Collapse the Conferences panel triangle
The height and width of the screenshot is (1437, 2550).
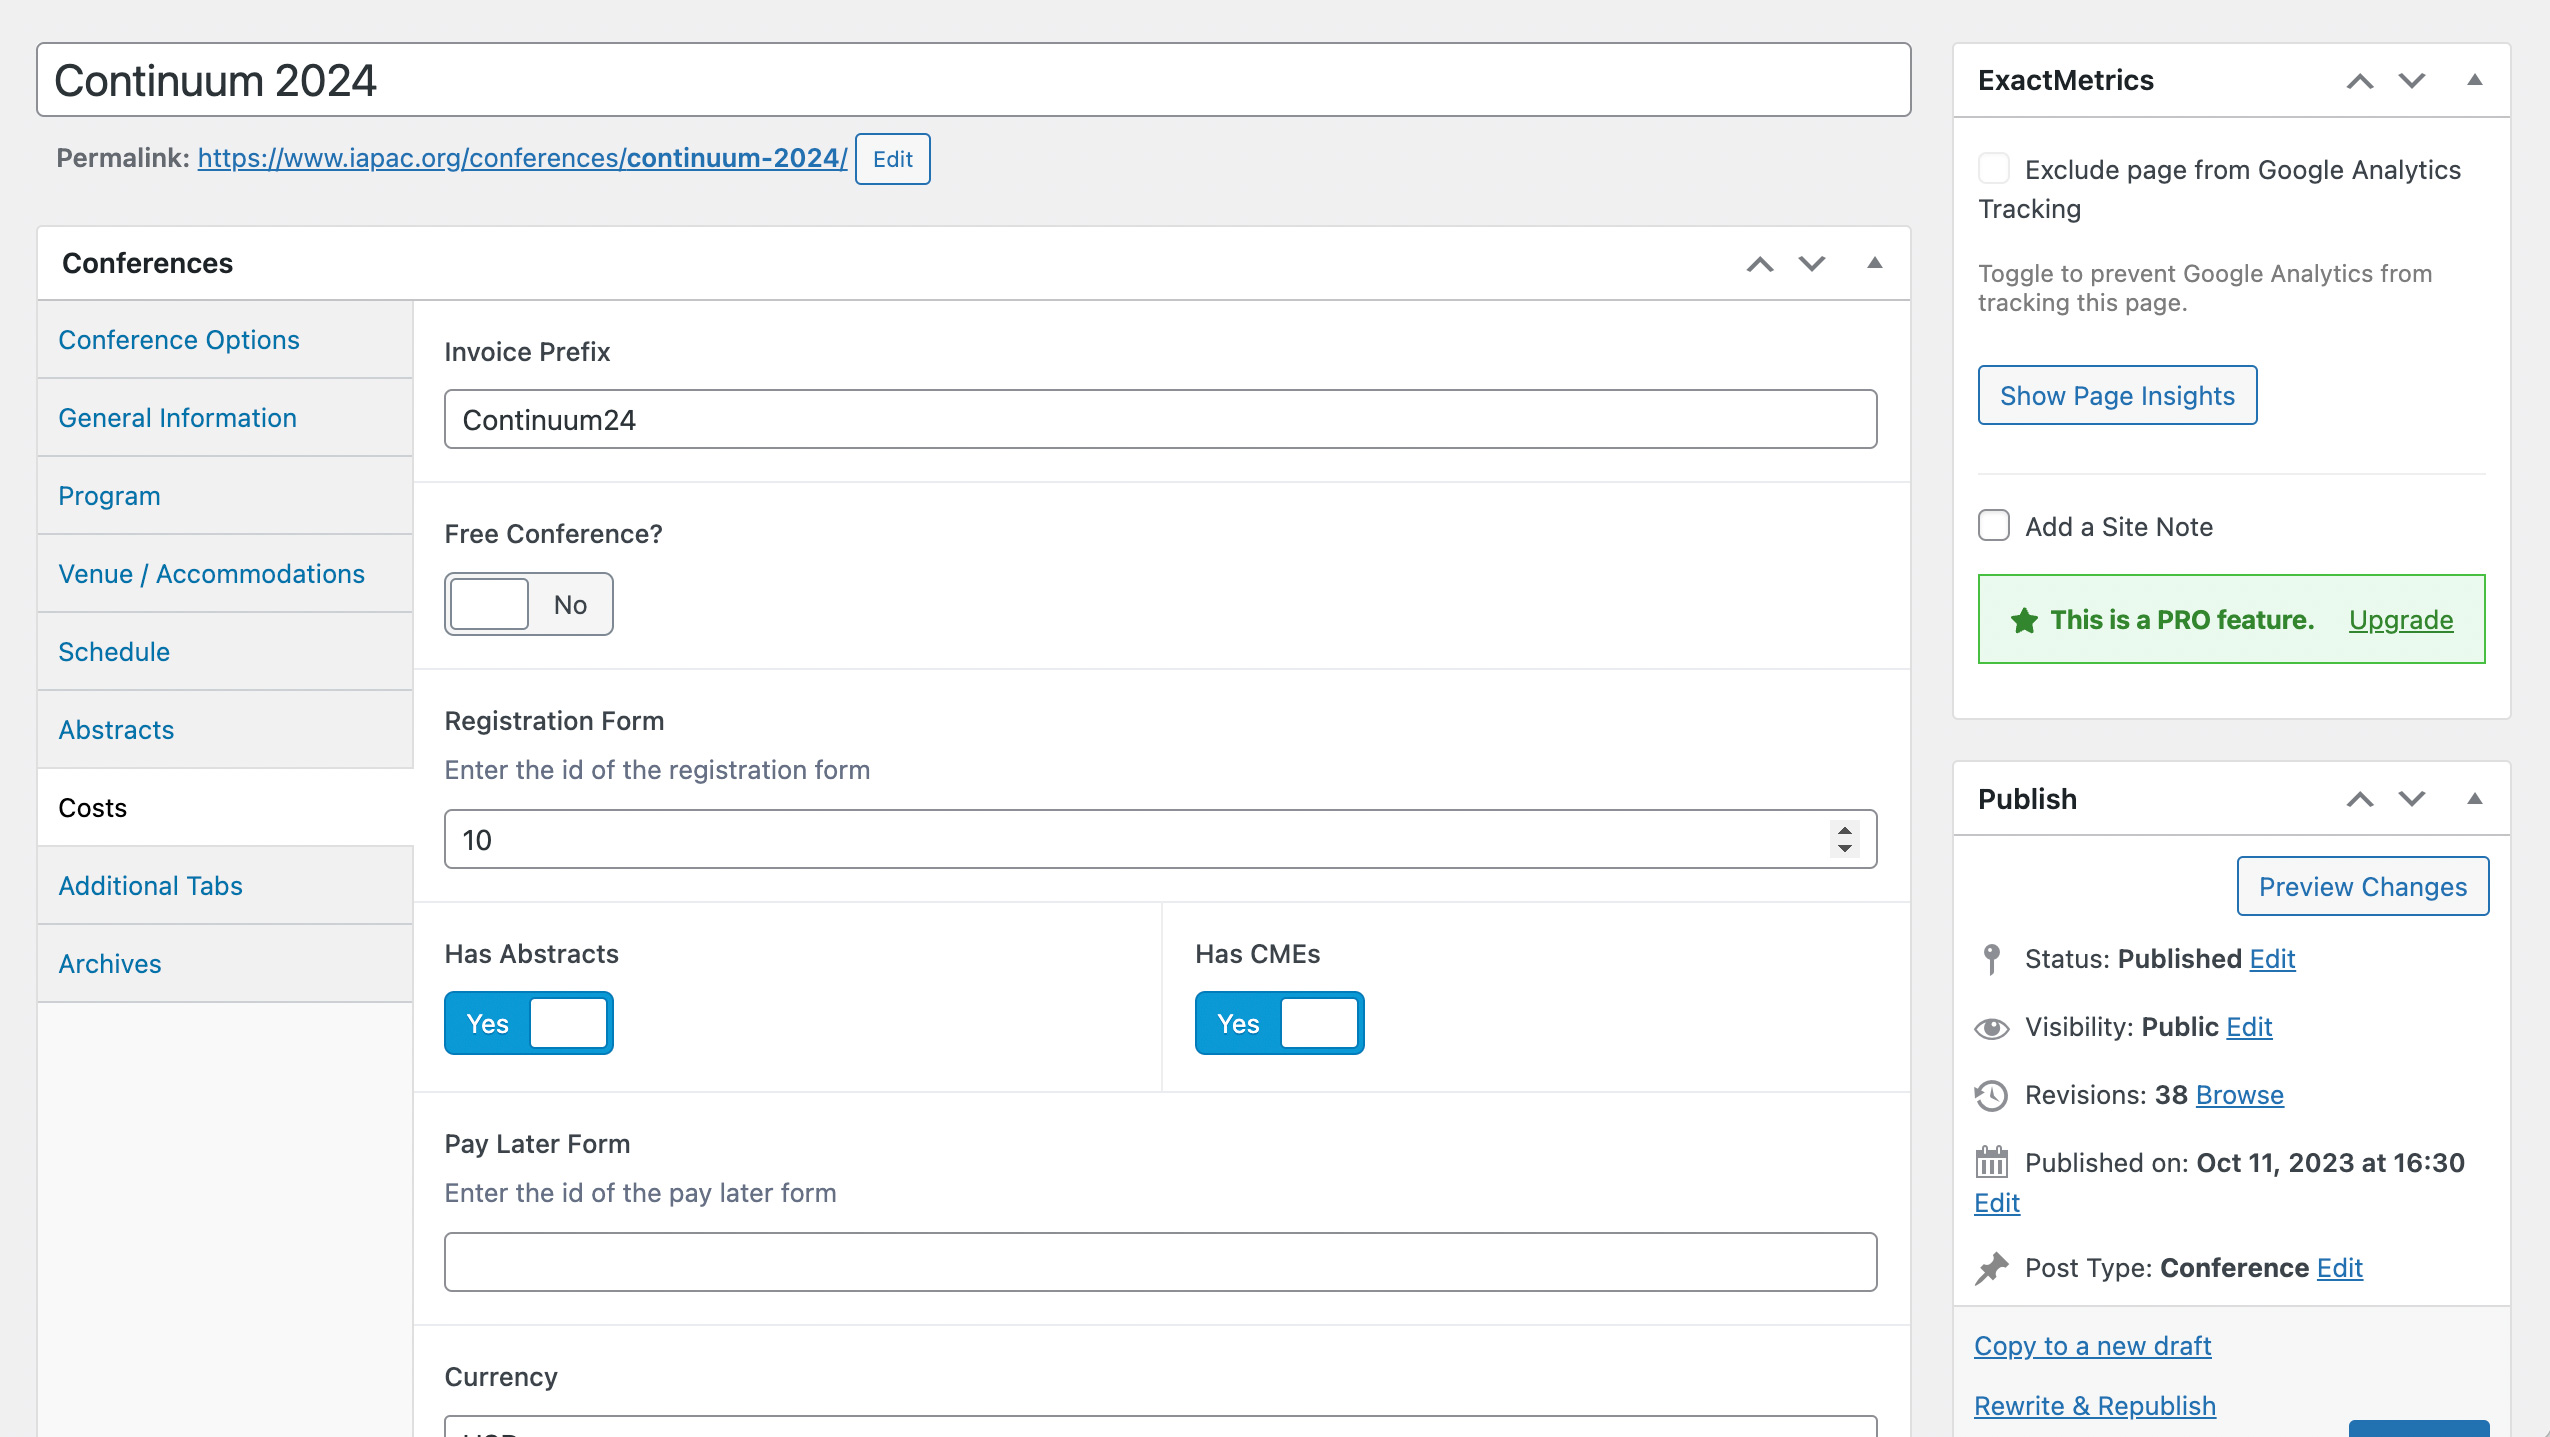pos(1875,263)
